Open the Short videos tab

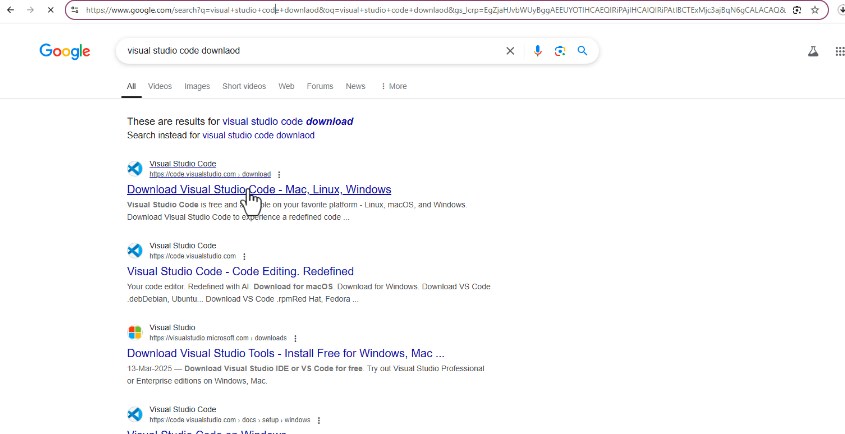tap(244, 86)
